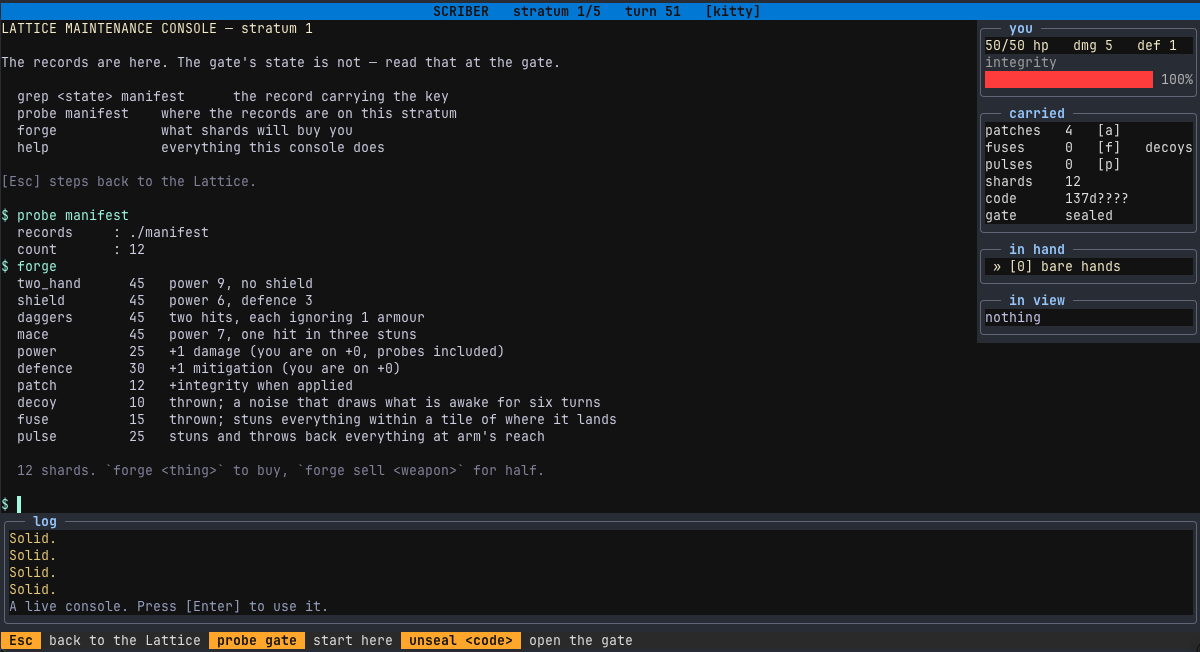Image resolution: width=1200 pixels, height=652 pixels.
Task: Click the shield forge row
Action: tap(165, 300)
